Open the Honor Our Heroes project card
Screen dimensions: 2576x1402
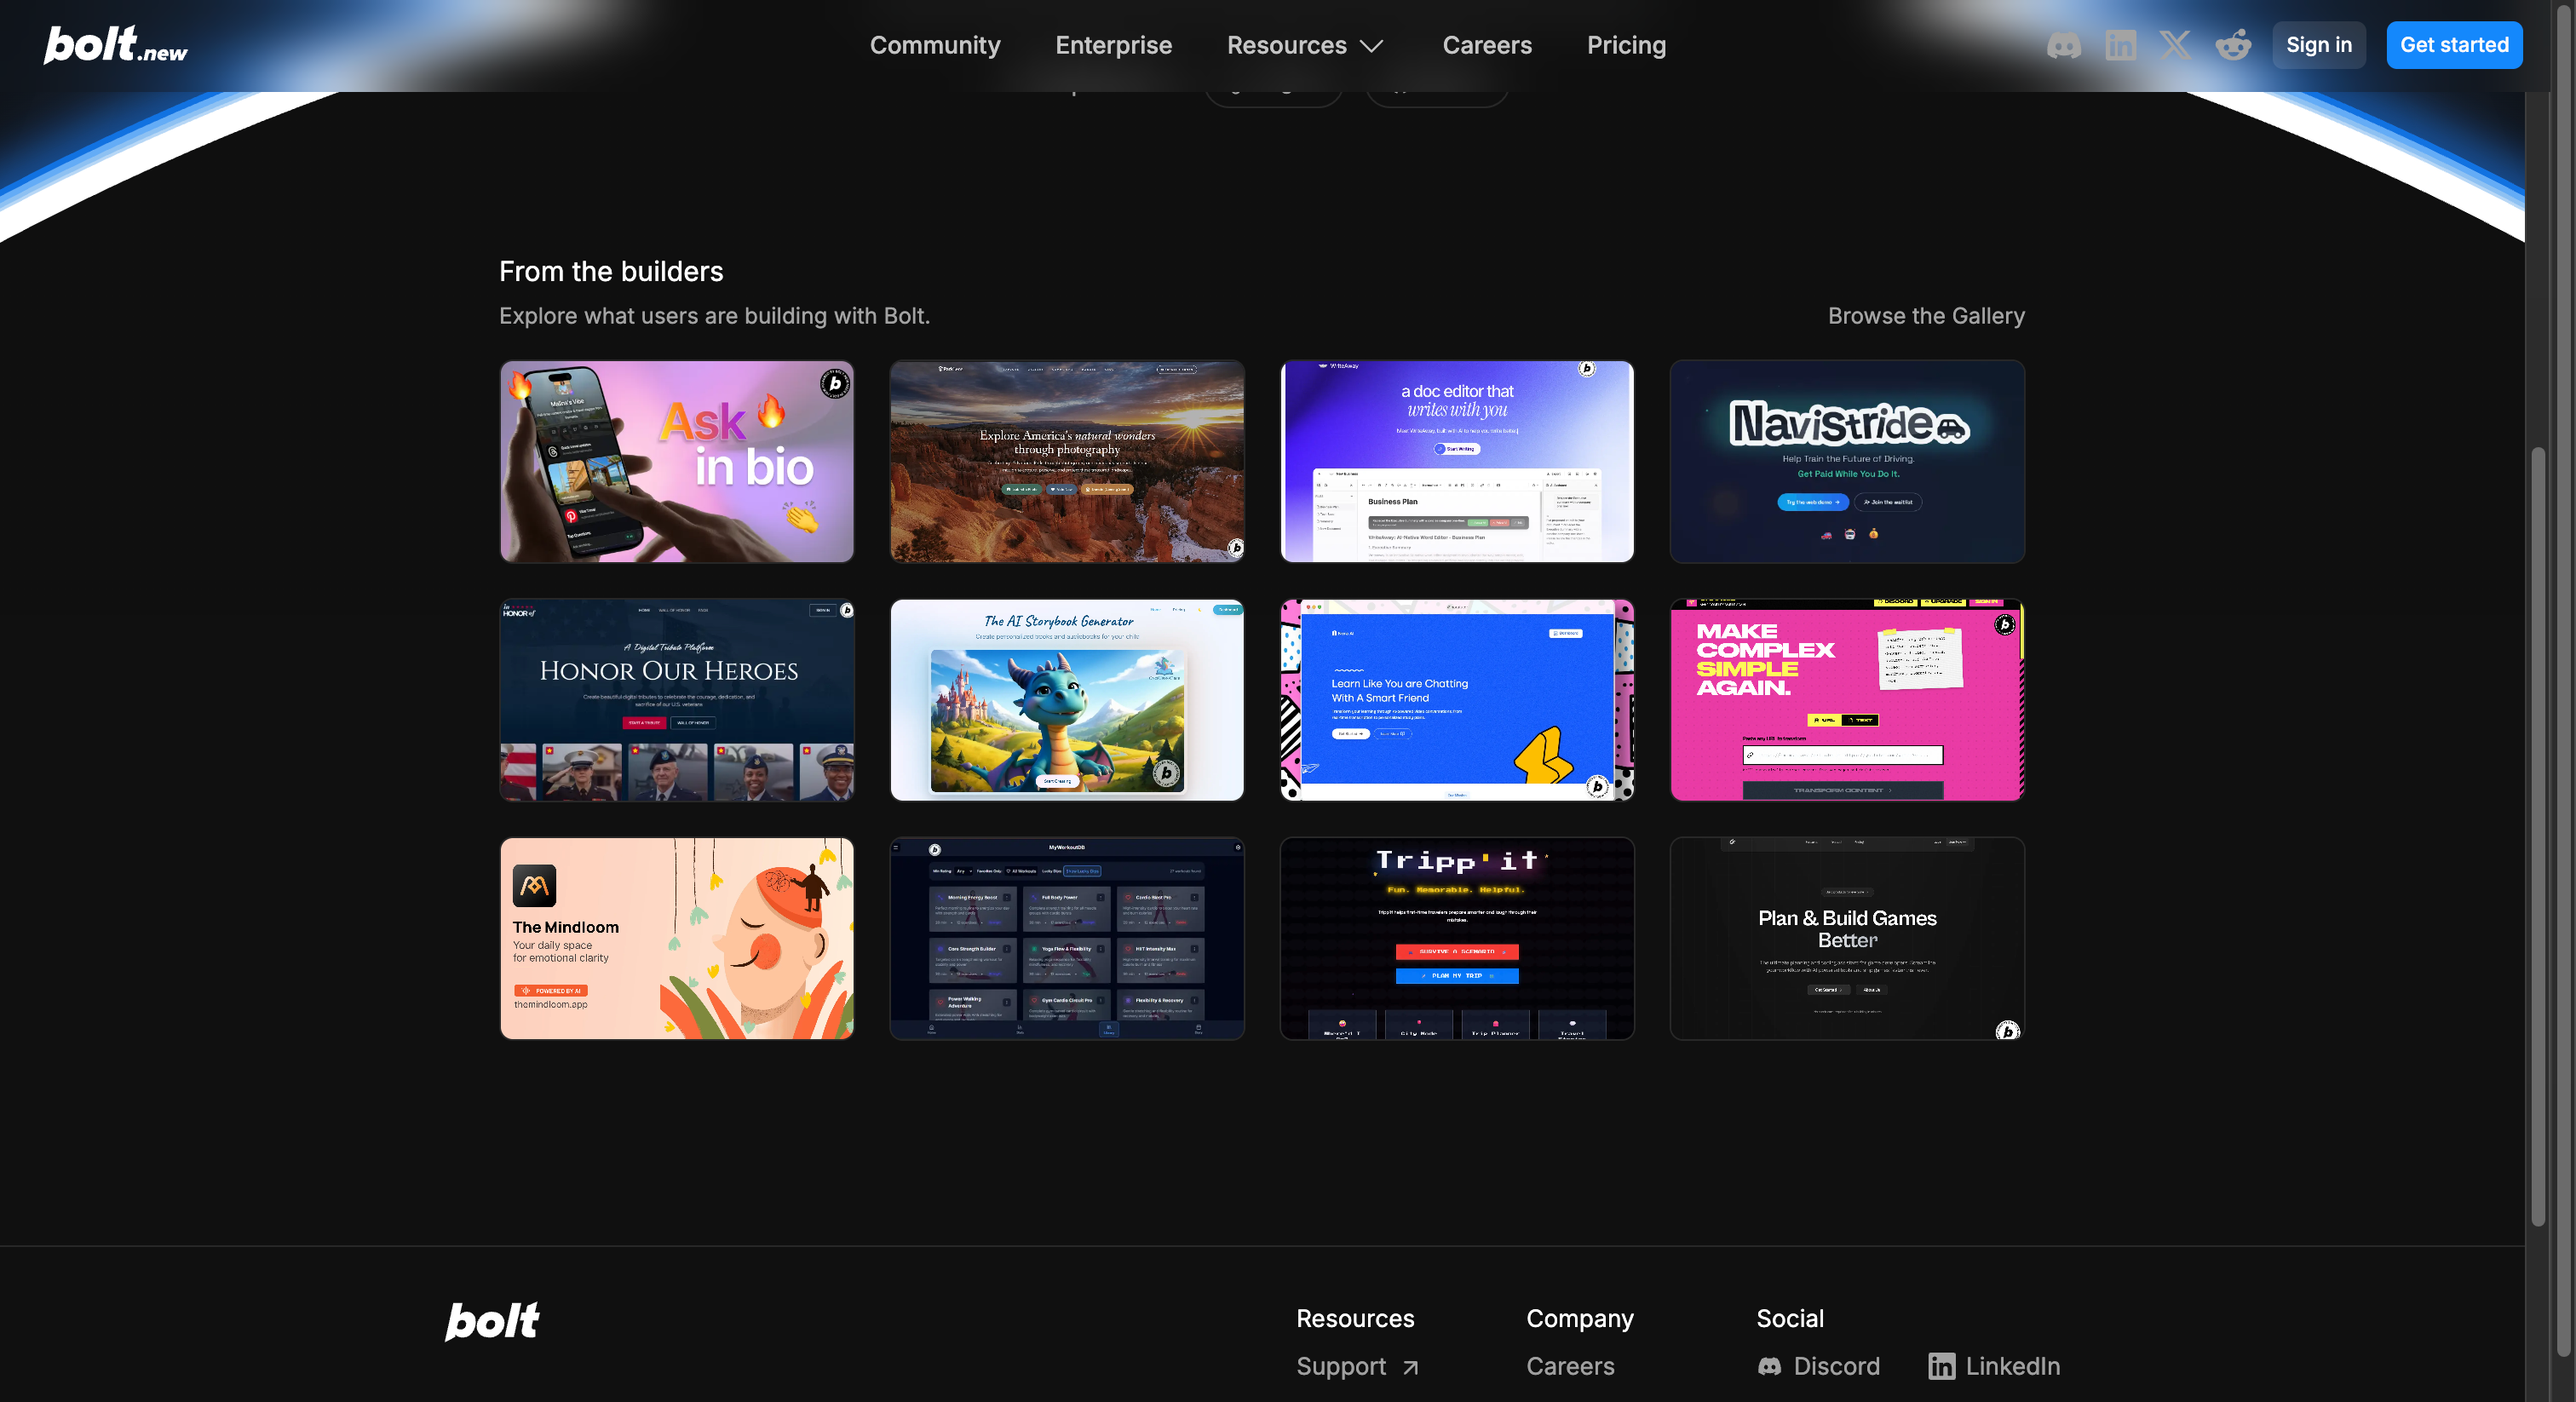pos(677,700)
